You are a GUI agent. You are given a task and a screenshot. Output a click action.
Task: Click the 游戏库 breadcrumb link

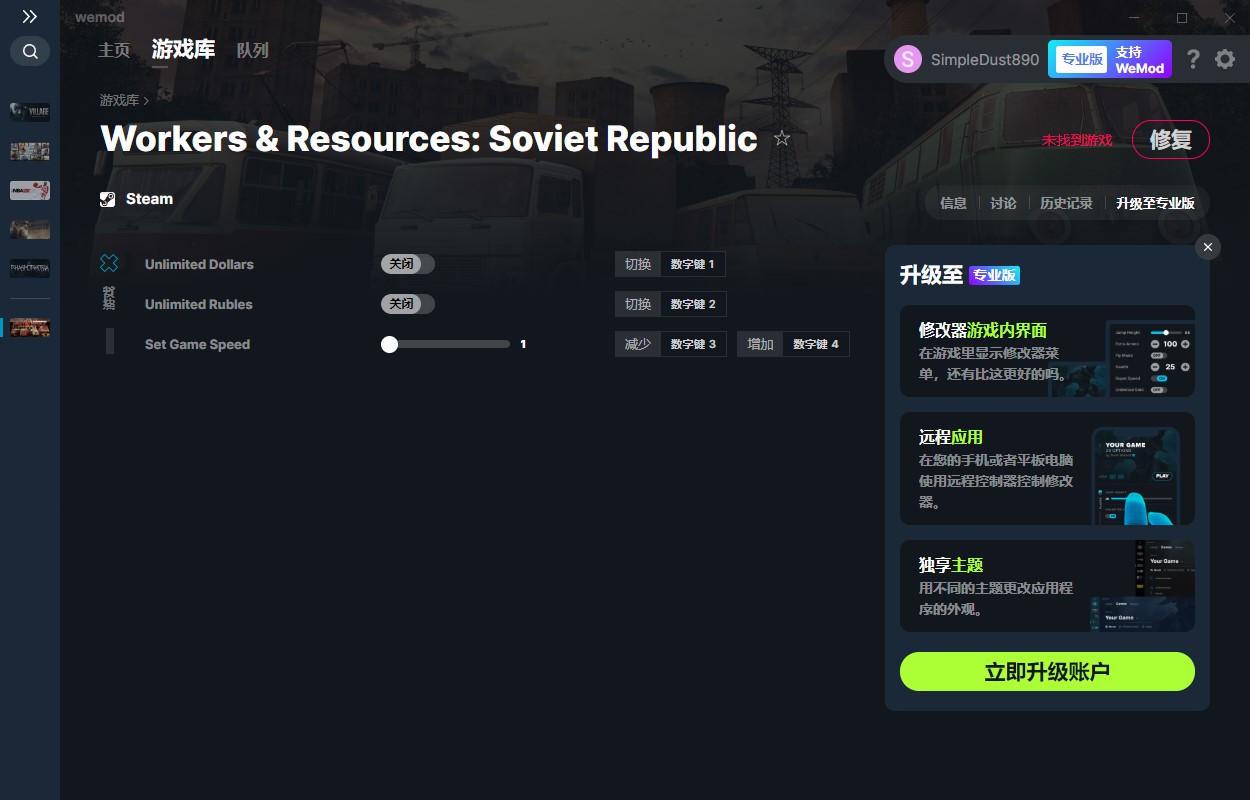pos(119,100)
